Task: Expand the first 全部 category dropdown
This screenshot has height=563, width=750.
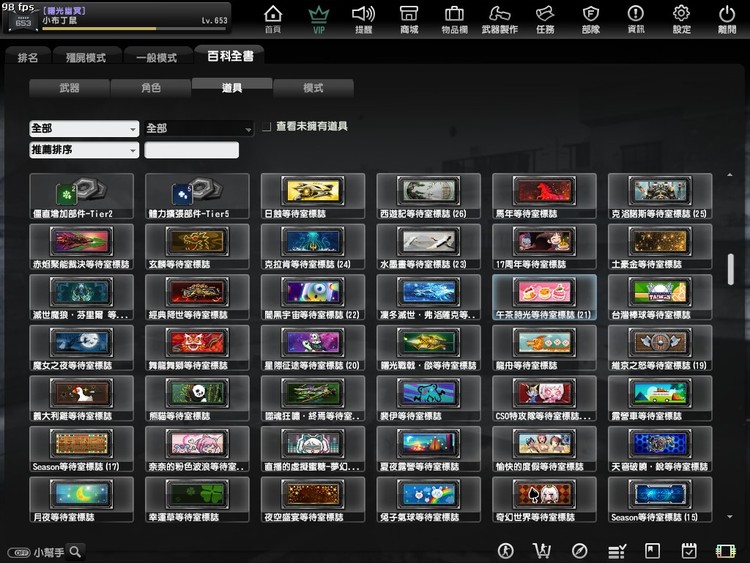Action: click(x=84, y=129)
